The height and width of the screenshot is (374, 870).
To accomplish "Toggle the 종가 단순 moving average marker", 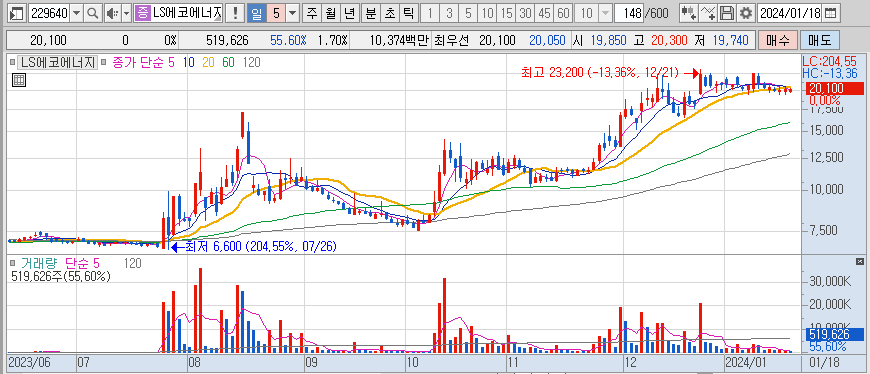I will [105, 63].
